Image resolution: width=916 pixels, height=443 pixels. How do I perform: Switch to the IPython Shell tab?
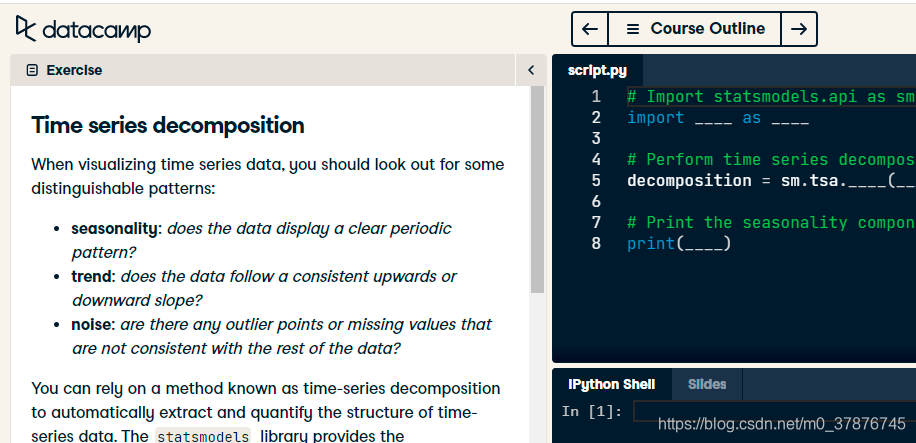click(x=611, y=384)
